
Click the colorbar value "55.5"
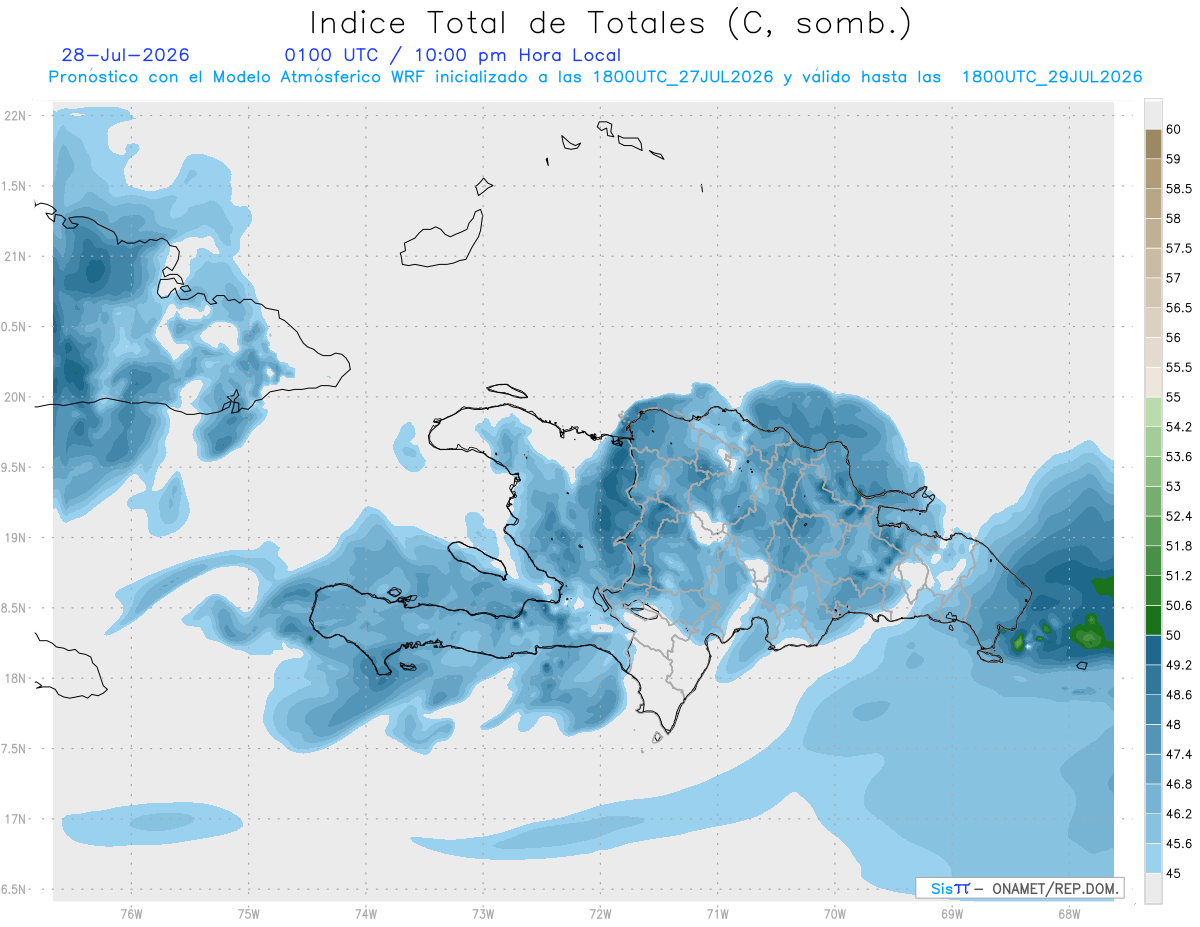pos(1179,367)
